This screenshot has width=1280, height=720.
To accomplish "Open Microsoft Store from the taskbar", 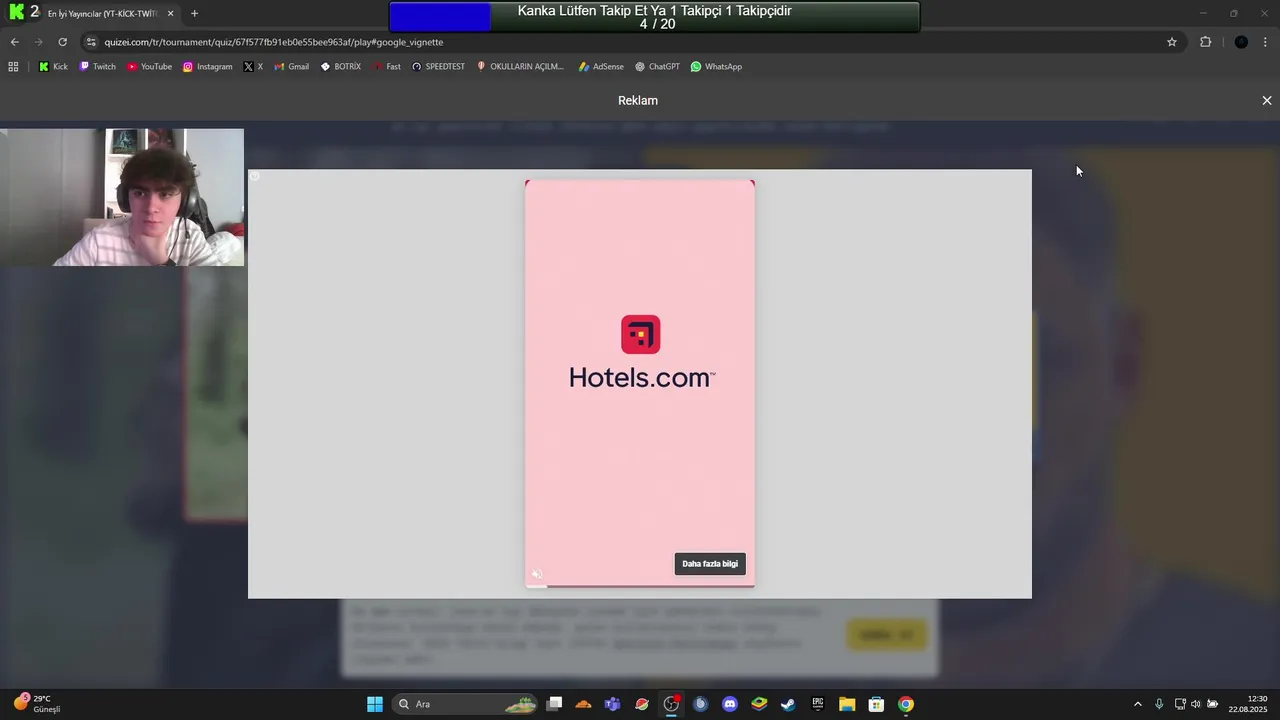I will (876, 704).
